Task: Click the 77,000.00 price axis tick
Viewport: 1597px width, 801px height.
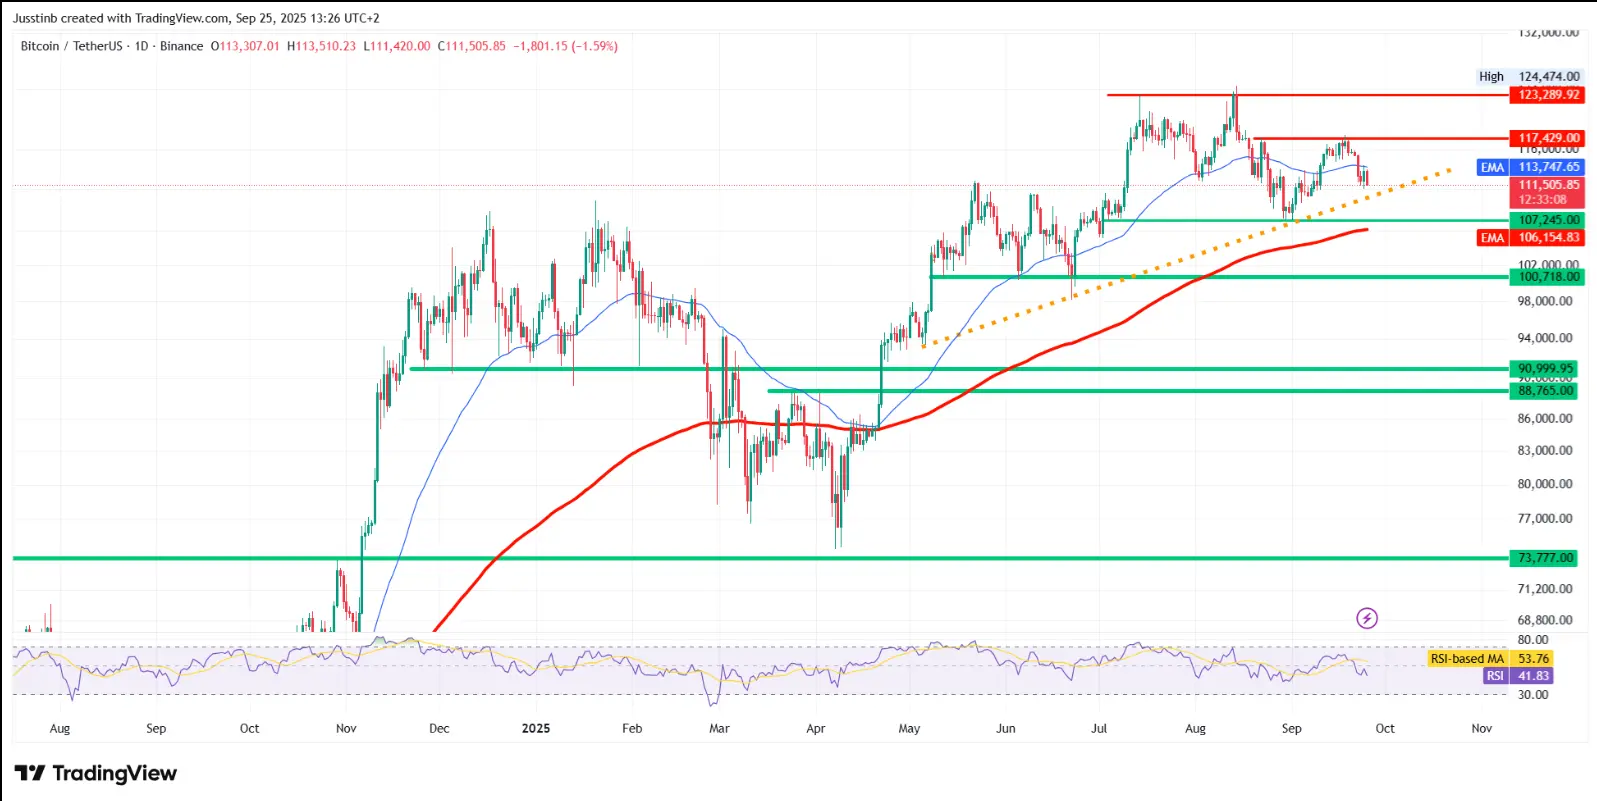Action: [x=1545, y=519]
